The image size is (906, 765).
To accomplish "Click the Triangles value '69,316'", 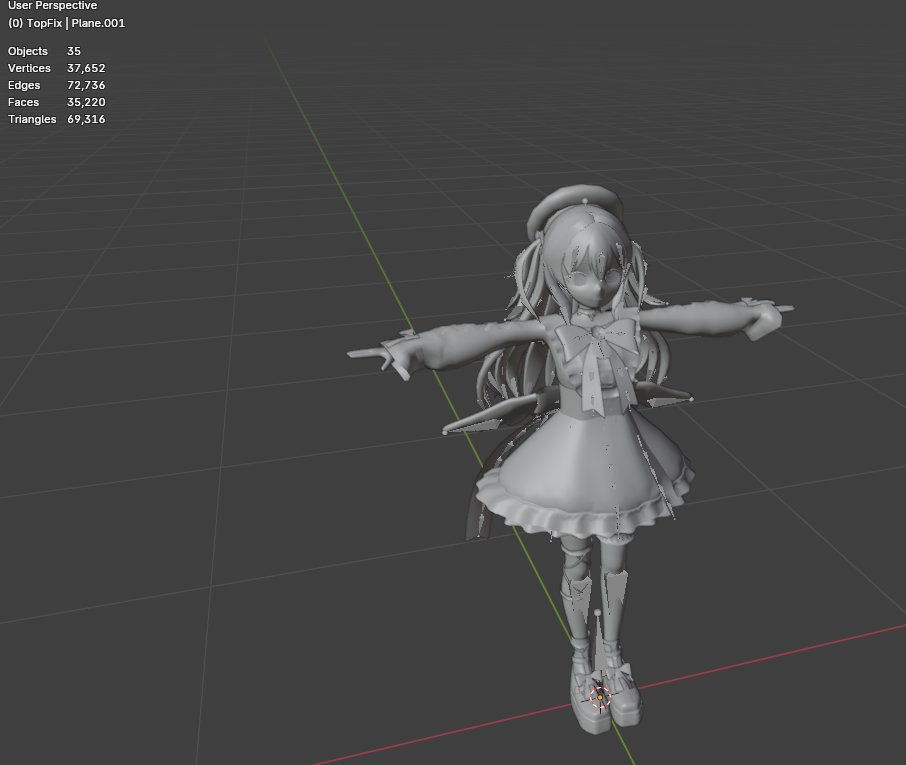I will click(86, 119).
